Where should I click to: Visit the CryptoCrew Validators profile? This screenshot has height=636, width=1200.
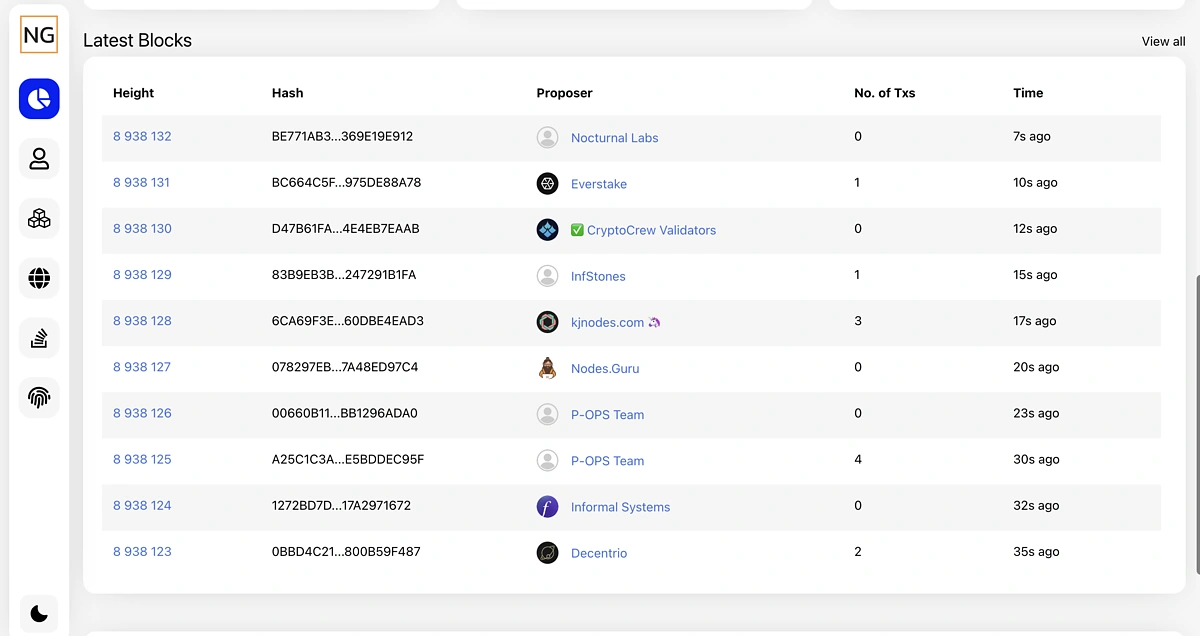tap(652, 229)
